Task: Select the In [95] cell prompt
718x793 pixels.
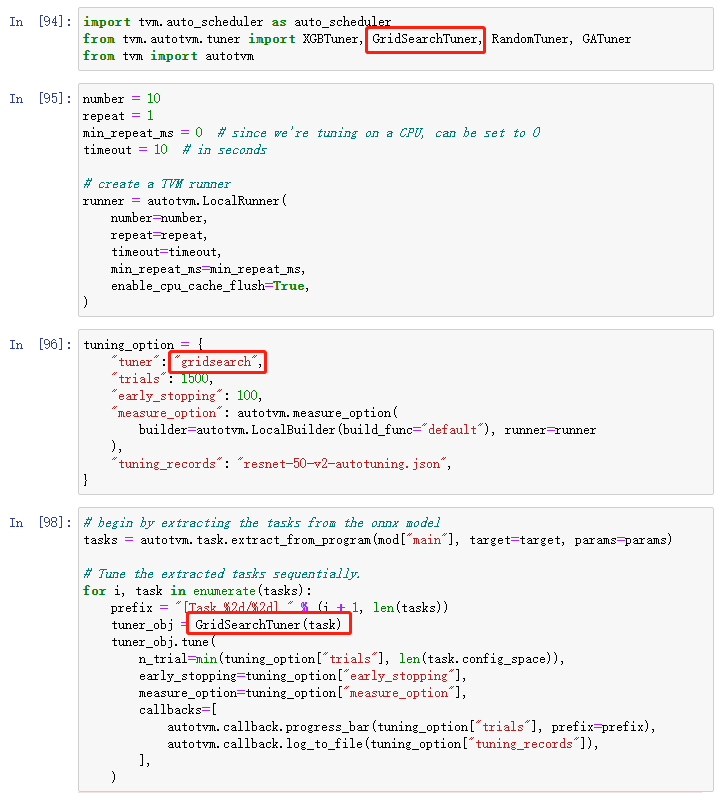Action: [x=40, y=98]
